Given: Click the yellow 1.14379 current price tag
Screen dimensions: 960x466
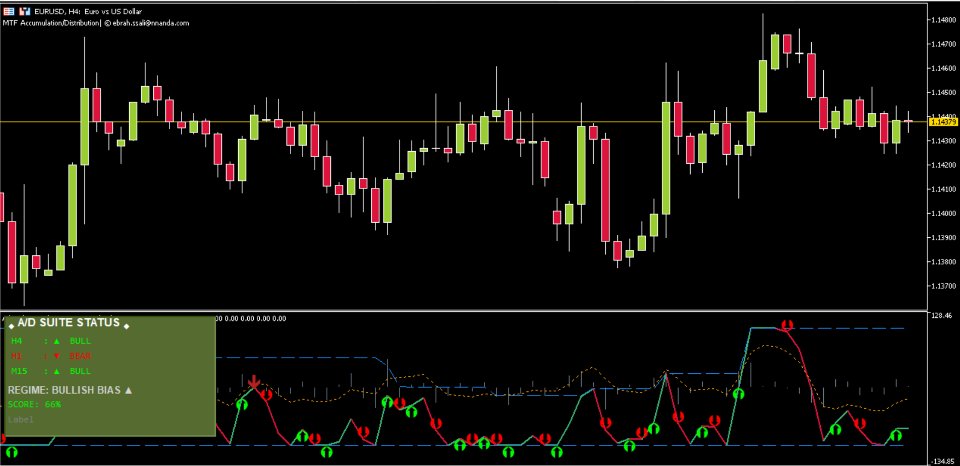Looking at the screenshot, I should tap(943, 122).
